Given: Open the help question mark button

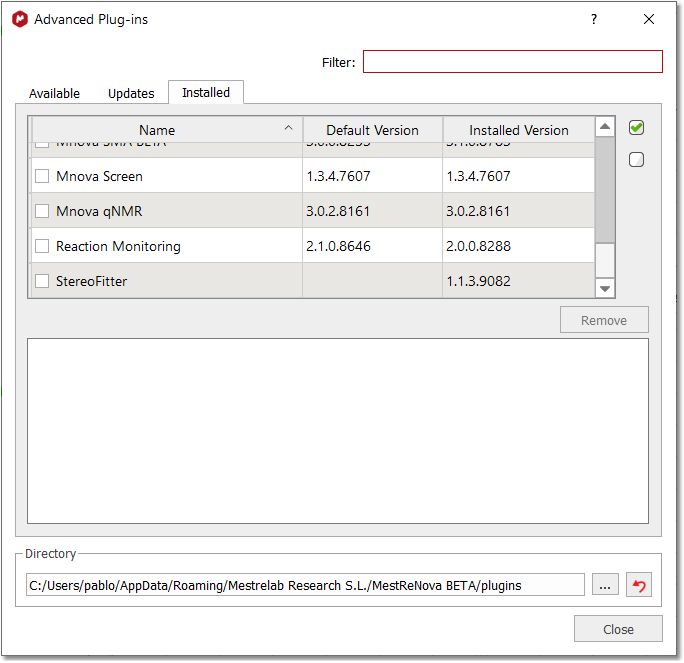Looking at the screenshot, I should click(594, 19).
